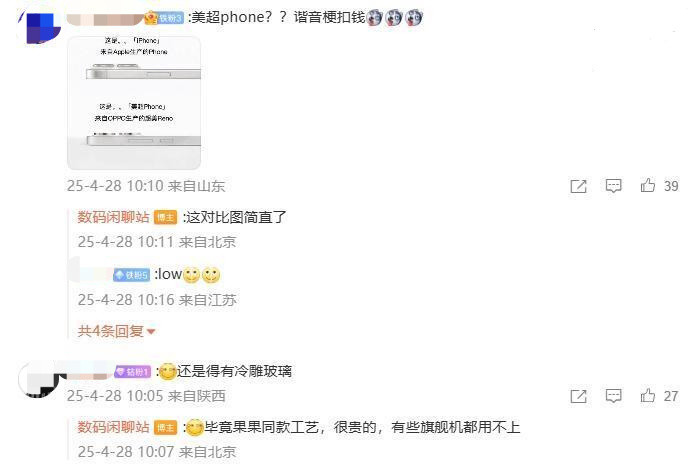Viewport: 696px width, 466px height.
Task: Click the purple fan badge of the second commenter
Action: click(133, 371)
